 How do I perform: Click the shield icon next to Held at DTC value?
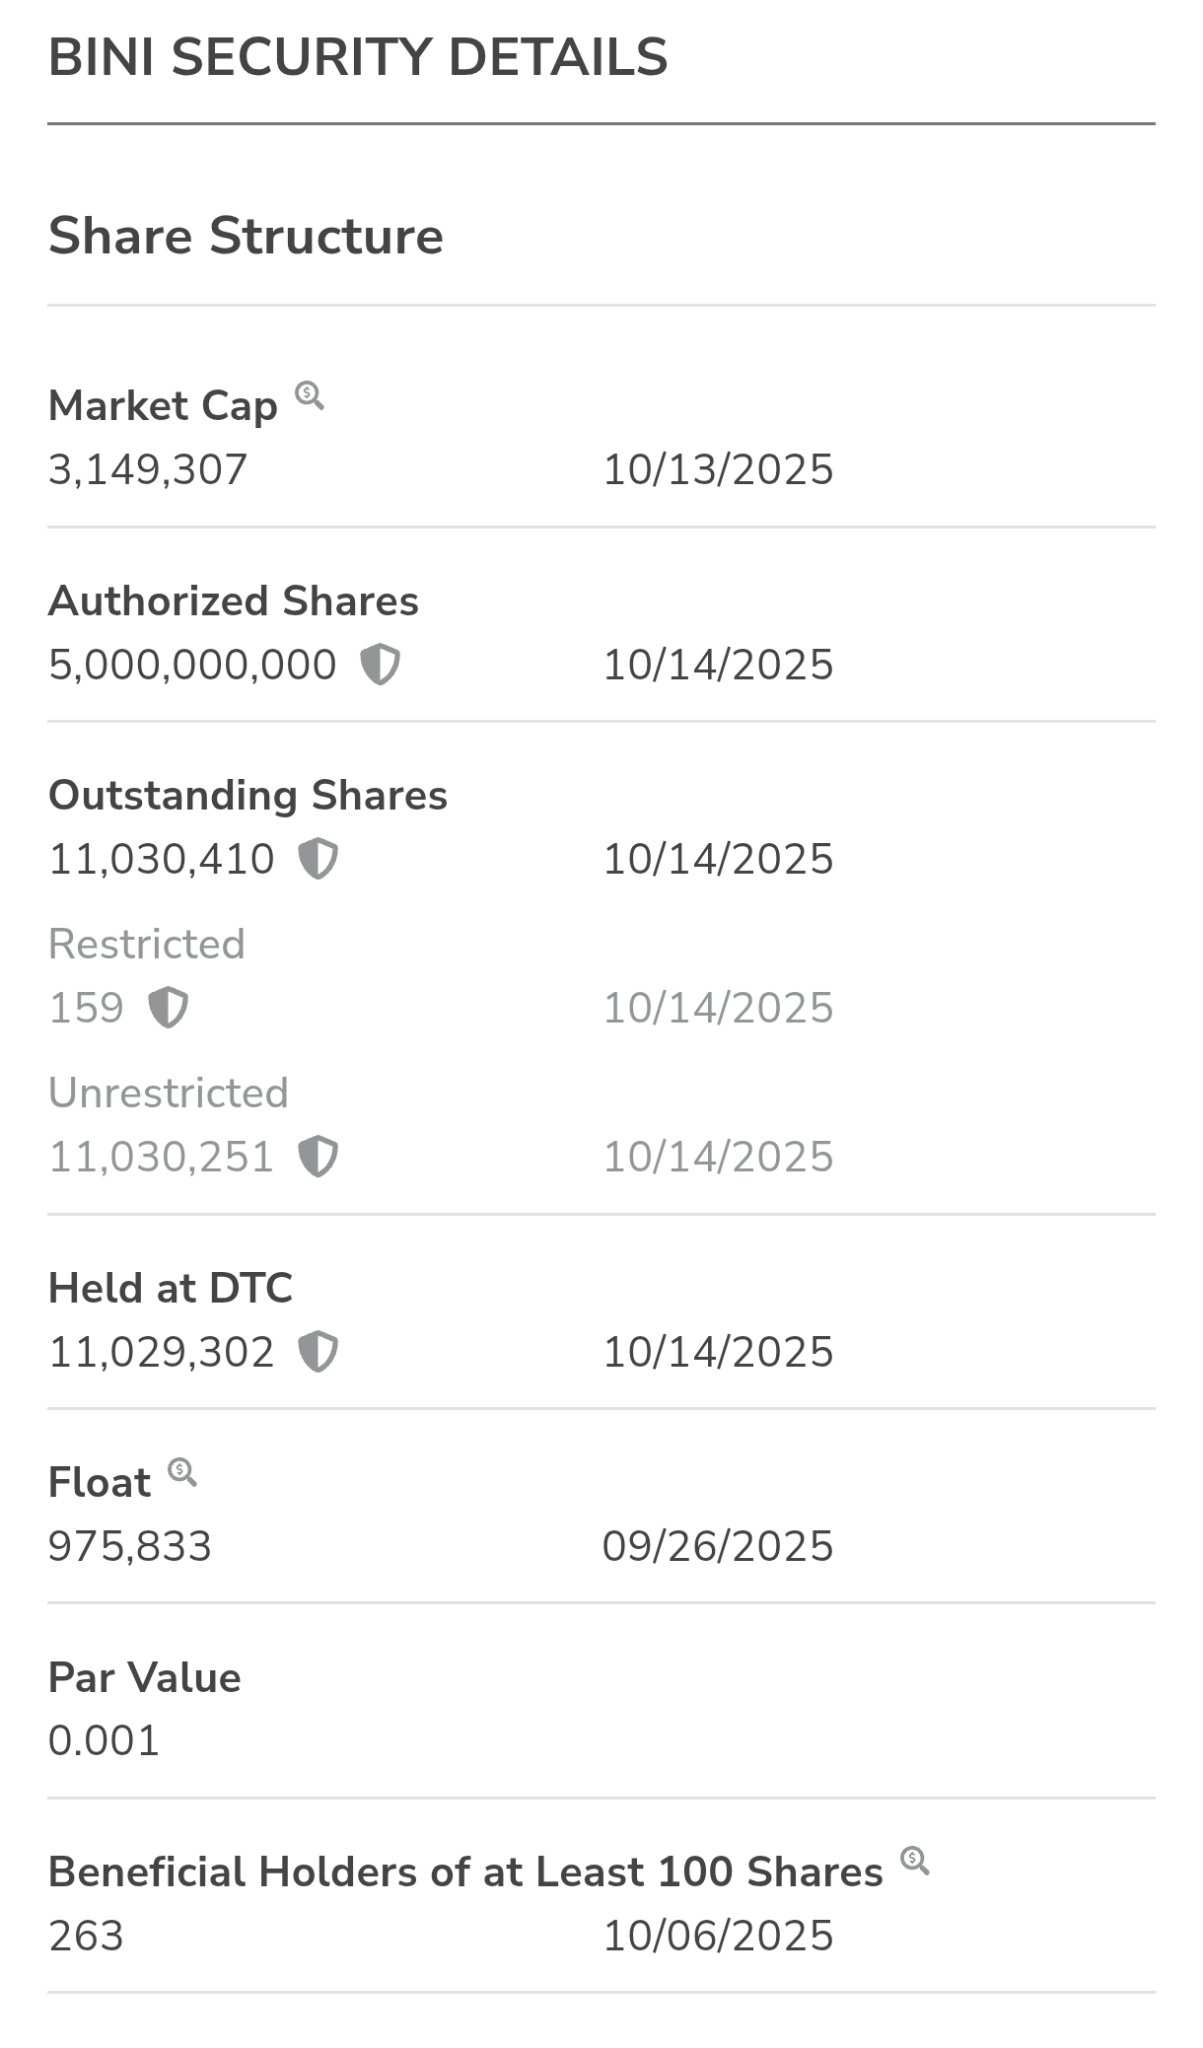coord(318,1351)
